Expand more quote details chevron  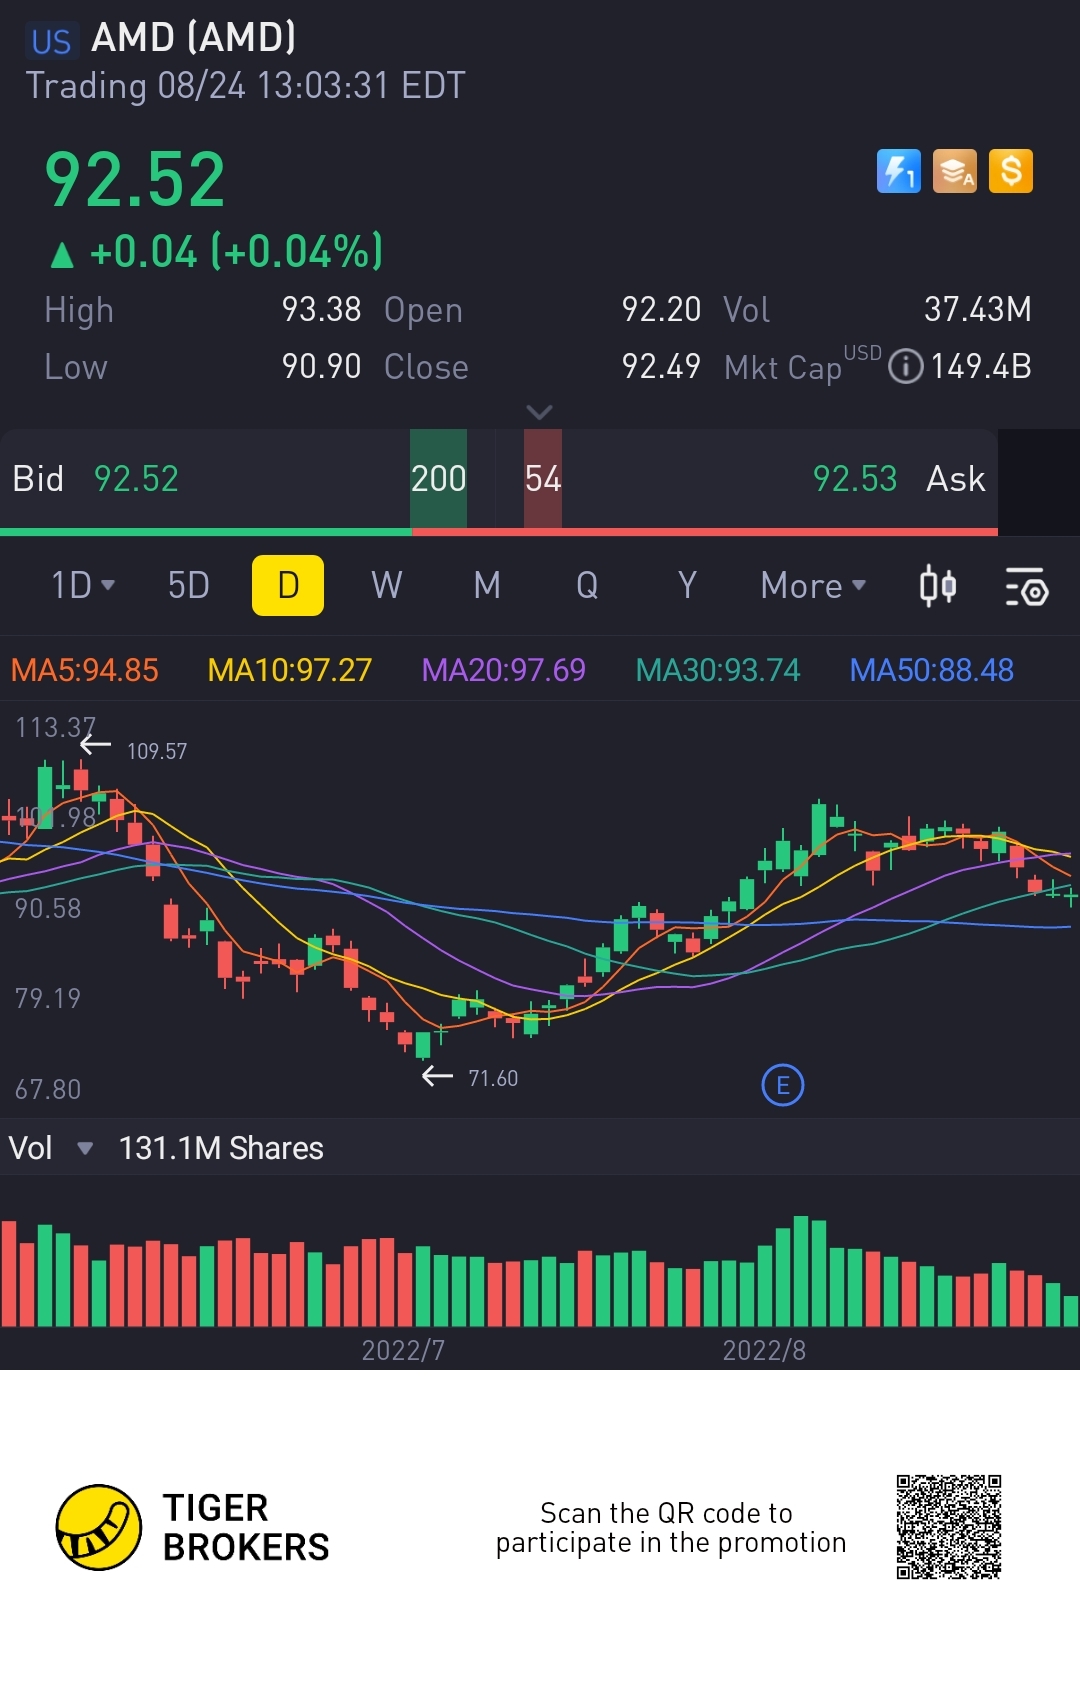point(539,412)
